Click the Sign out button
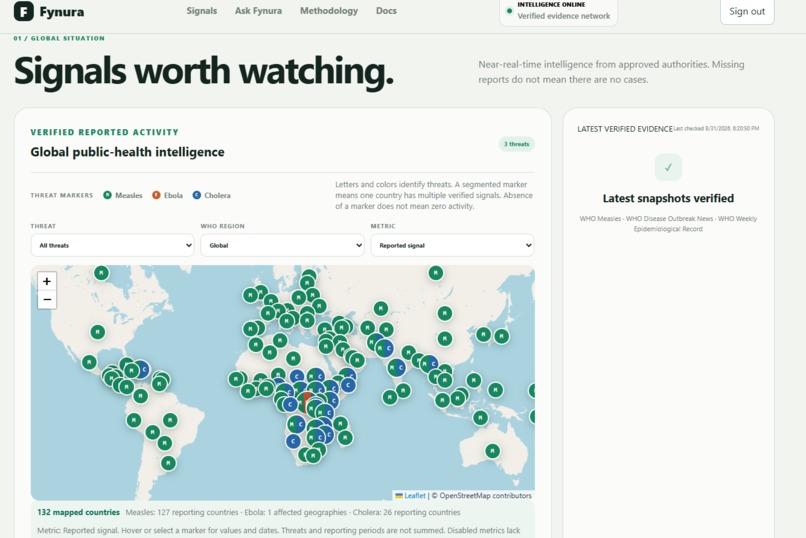Screen dimensions: 806x538 click(747, 11)
